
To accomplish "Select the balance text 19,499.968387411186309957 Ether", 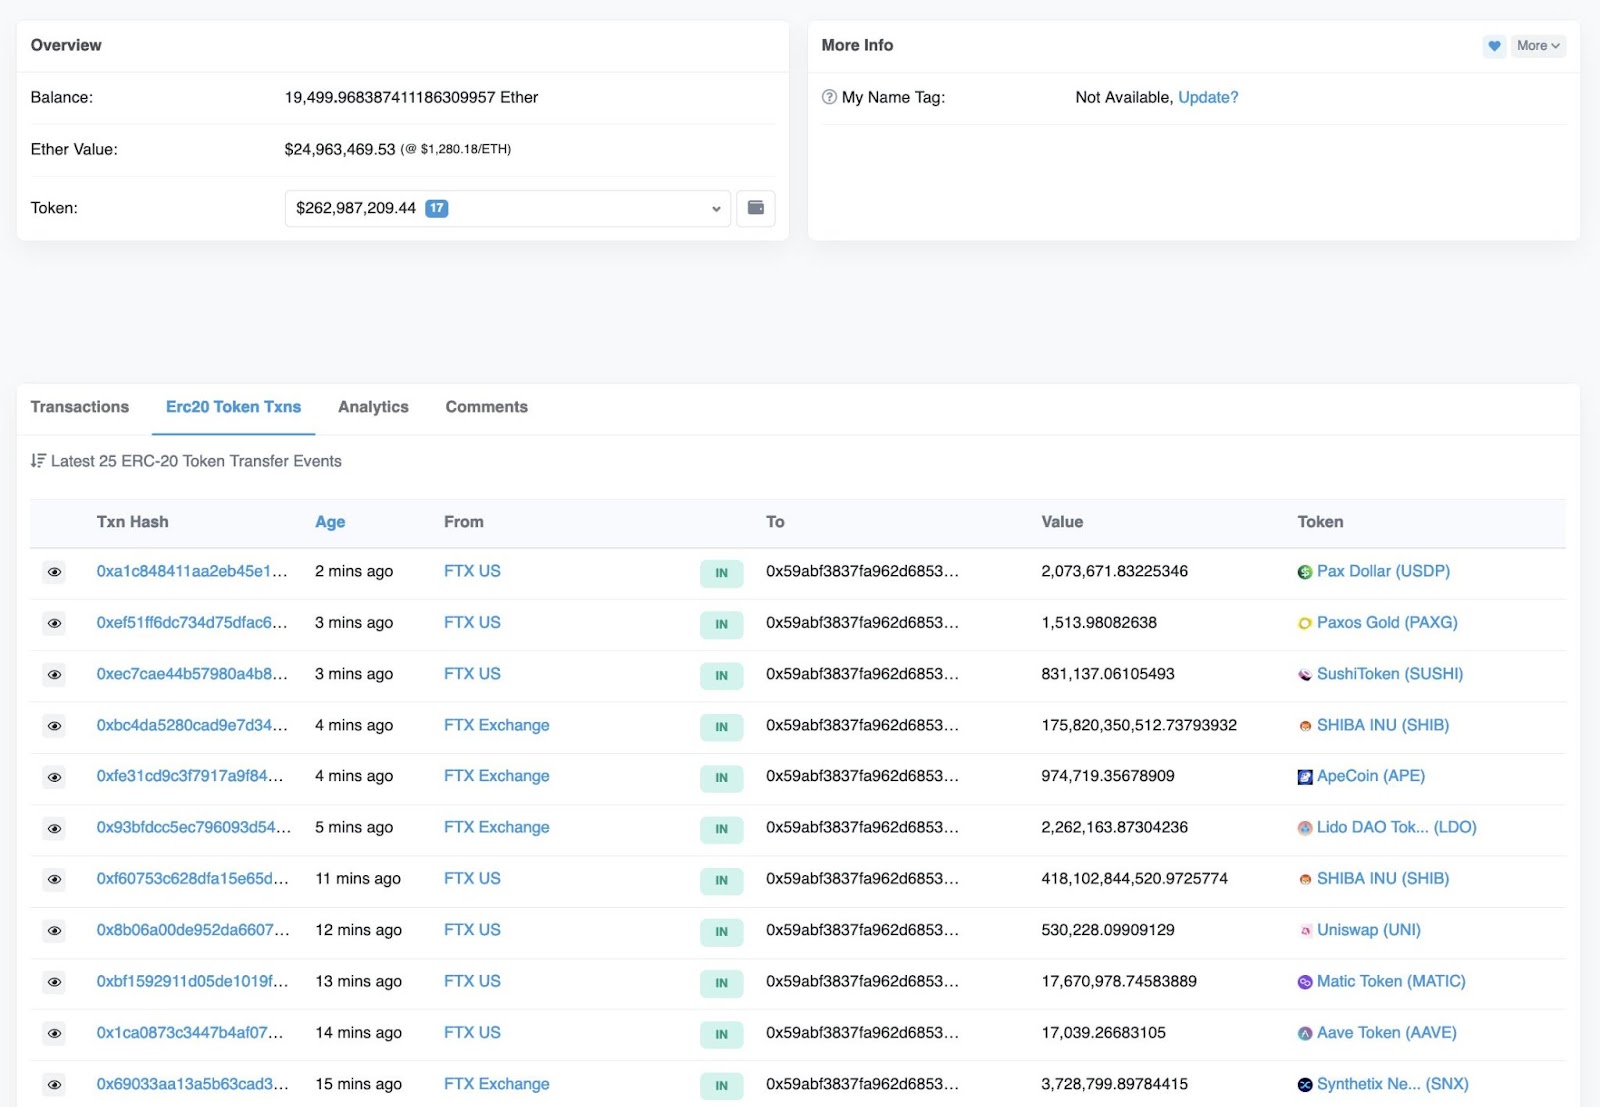I will point(411,97).
